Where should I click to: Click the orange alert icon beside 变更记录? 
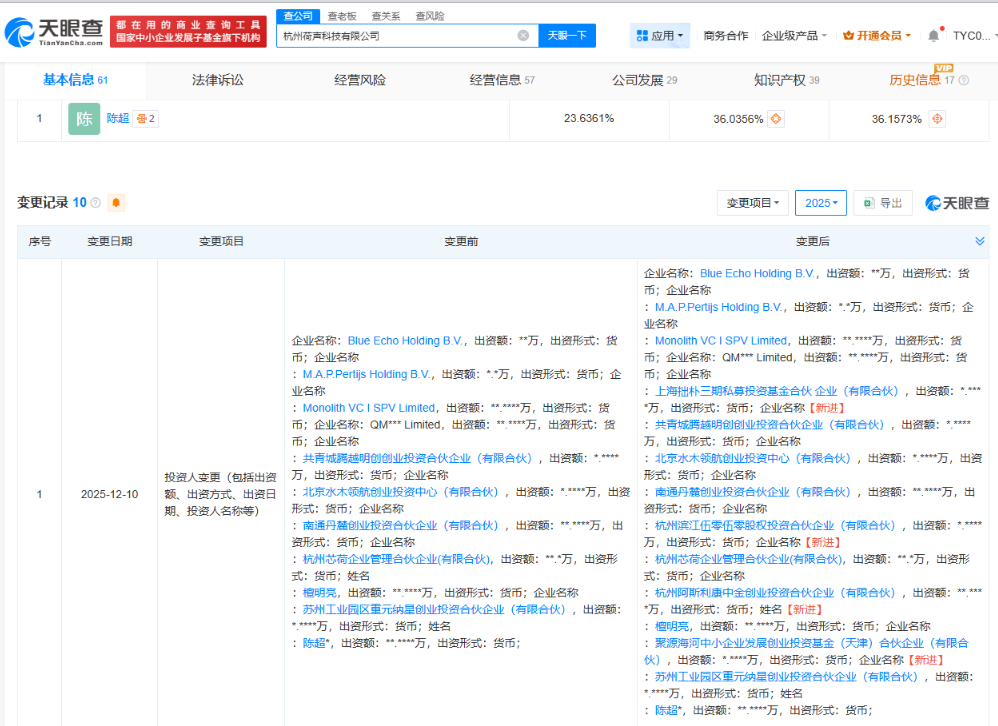point(116,203)
